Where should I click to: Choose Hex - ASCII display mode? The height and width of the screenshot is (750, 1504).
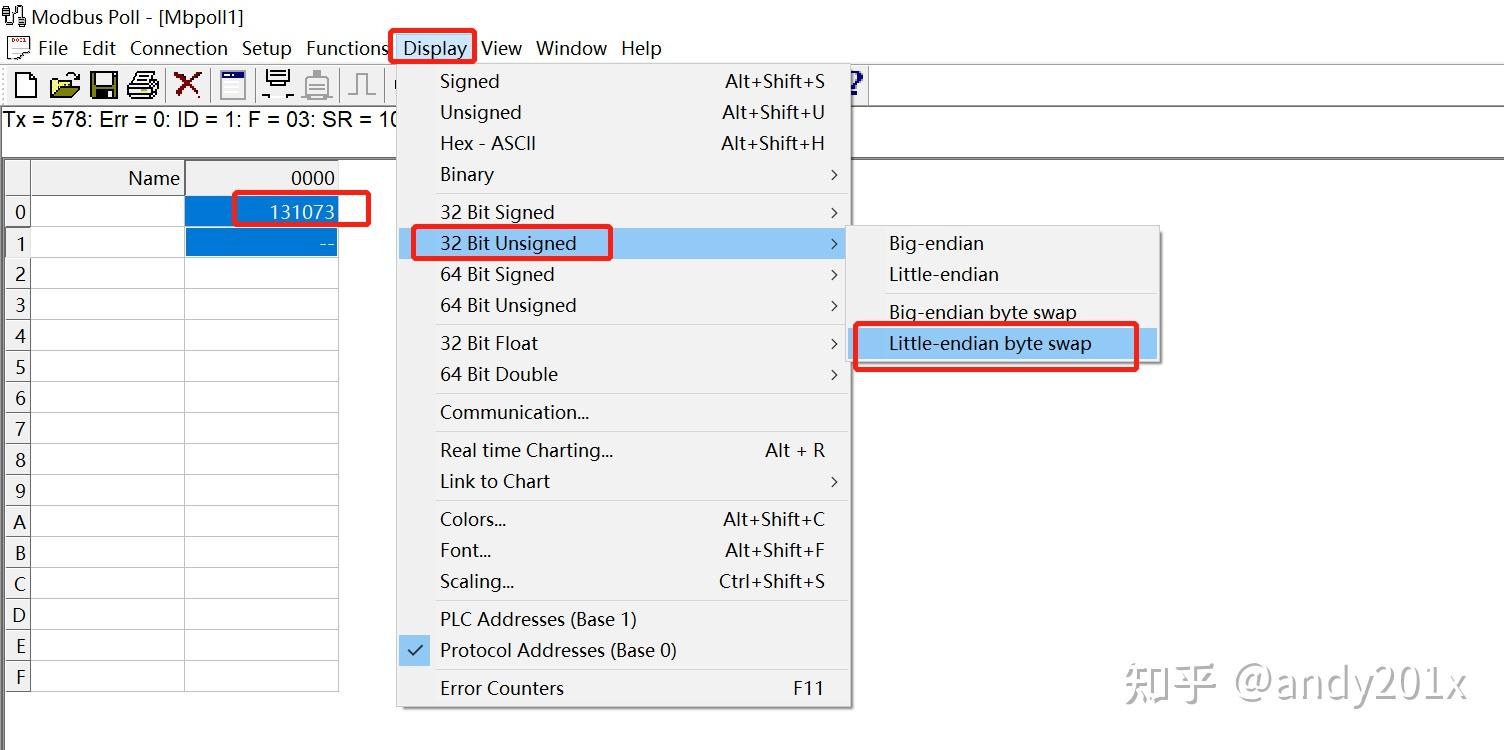click(488, 144)
